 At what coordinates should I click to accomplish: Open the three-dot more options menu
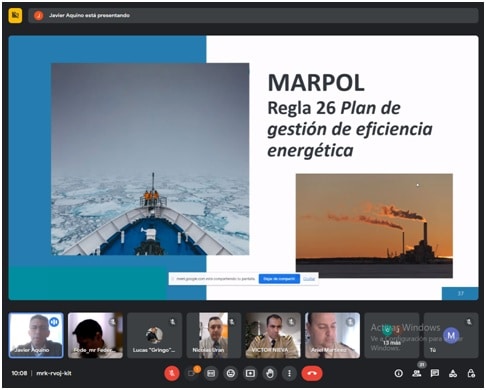[289, 373]
